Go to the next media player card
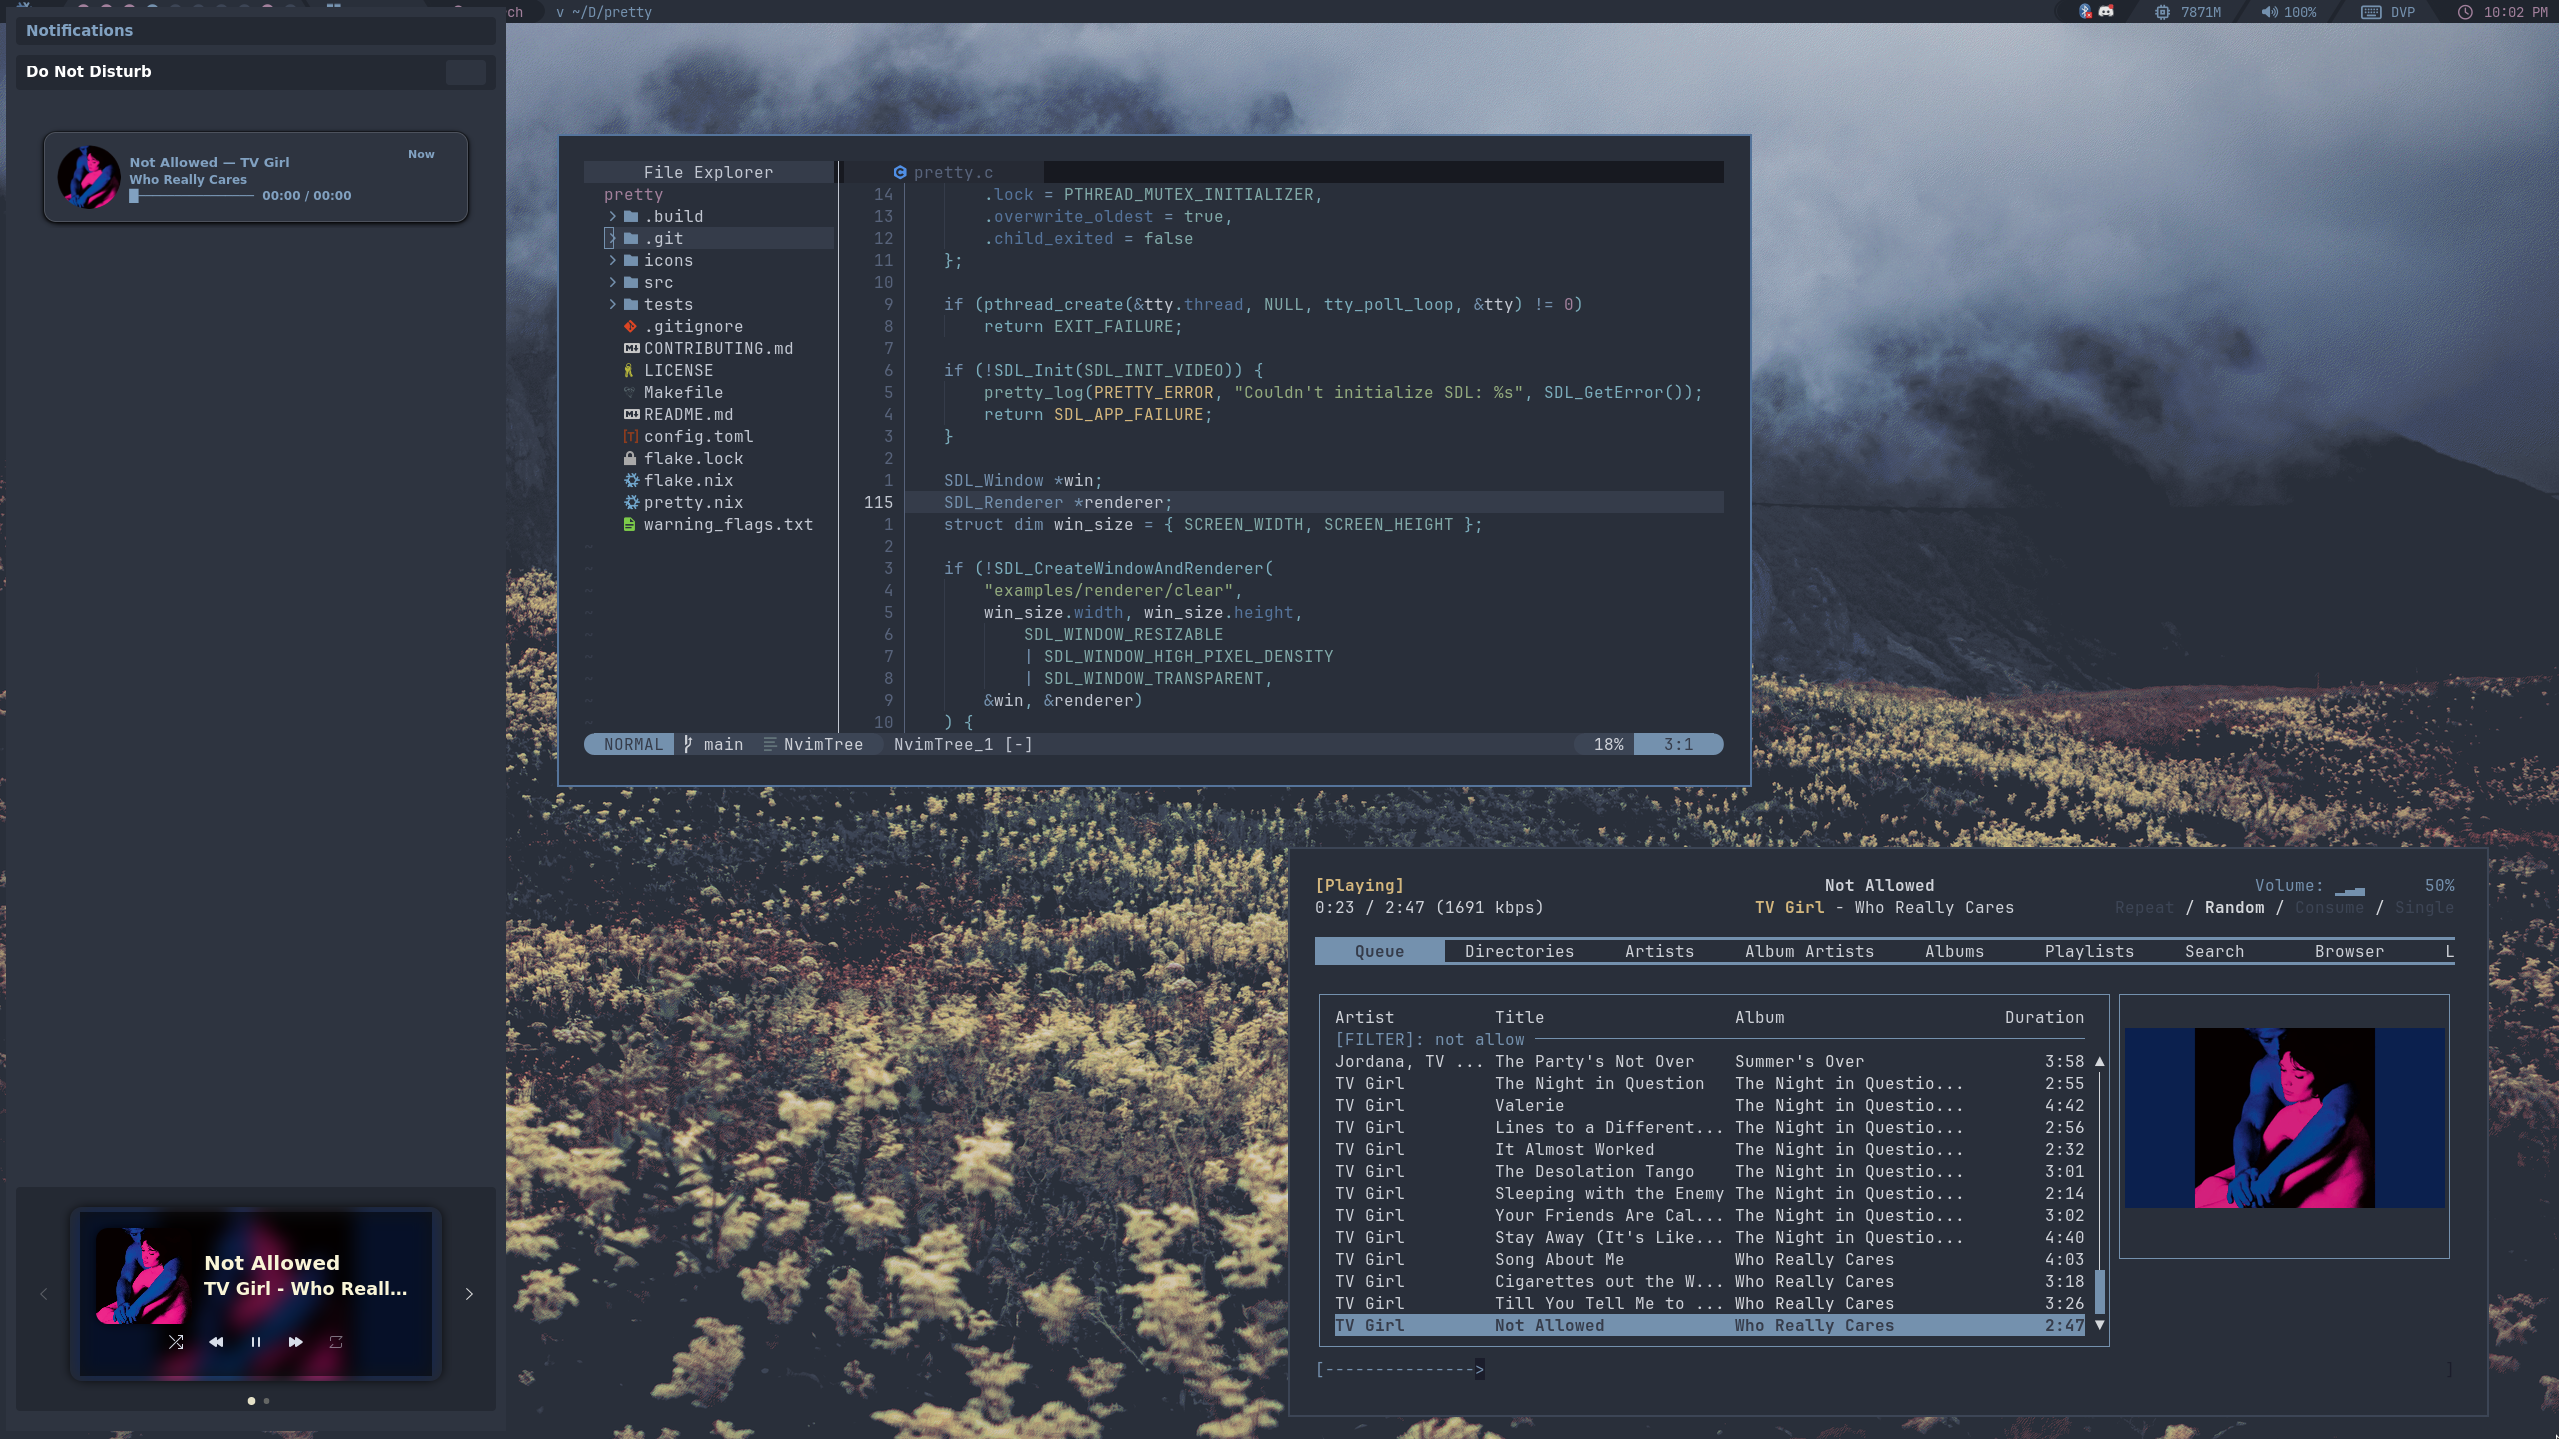Image resolution: width=2559 pixels, height=1439 pixels. [x=469, y=1294]
